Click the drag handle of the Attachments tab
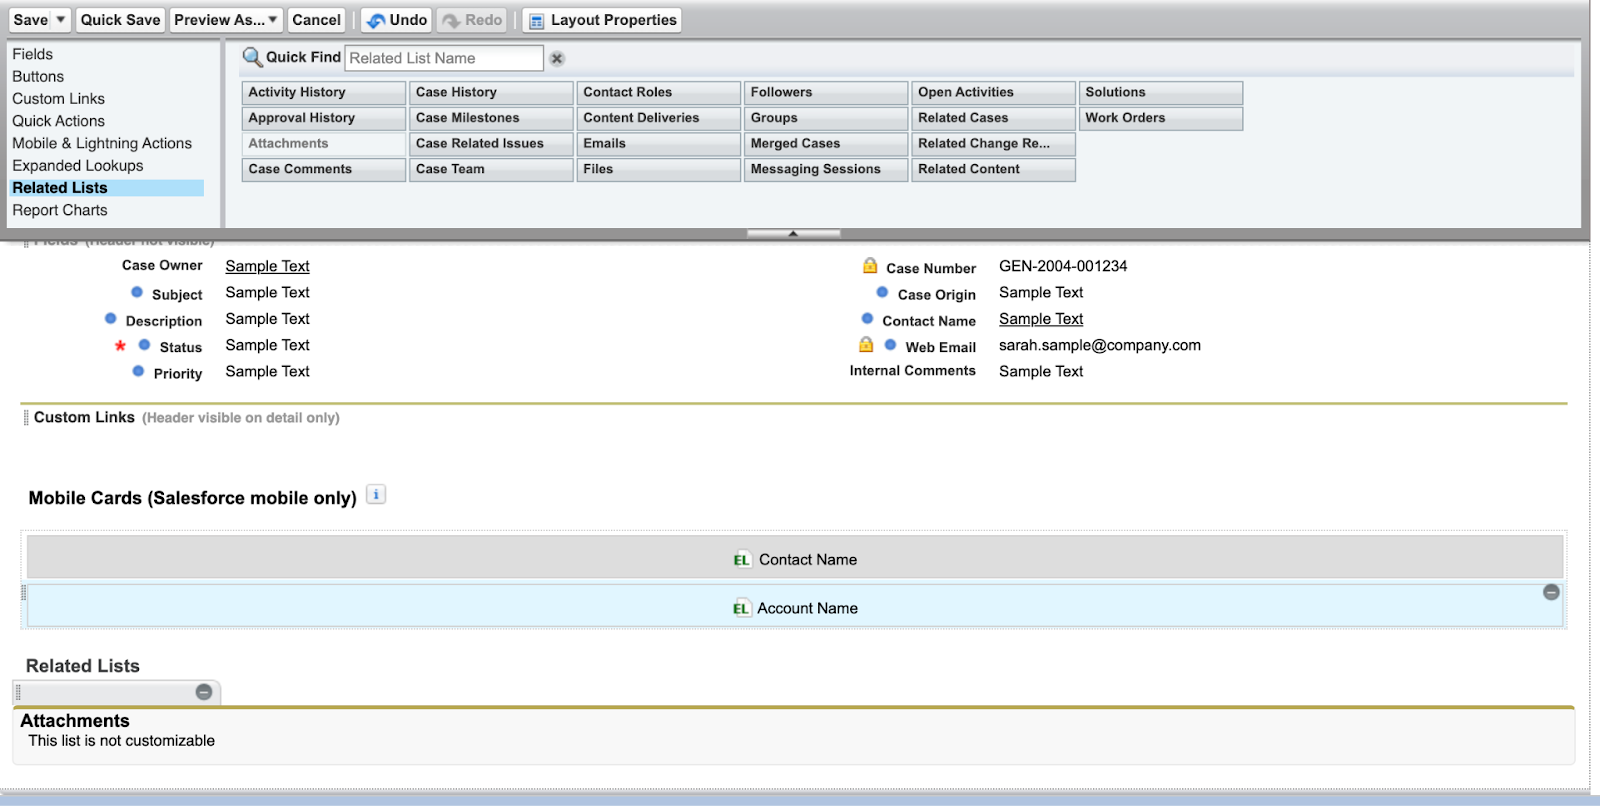Viewport: 1600px width, 806px height. point(18,692)
